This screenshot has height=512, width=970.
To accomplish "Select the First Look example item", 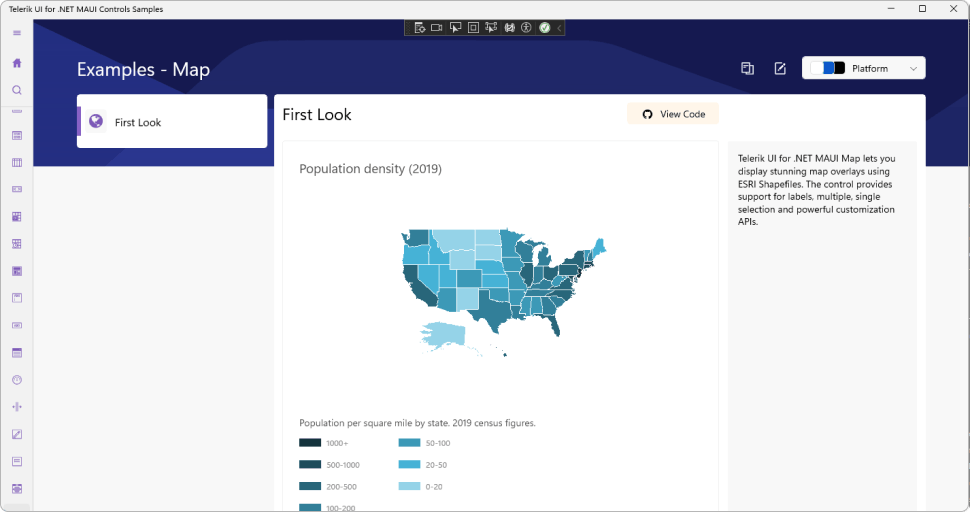I will (x=172, y=122).
